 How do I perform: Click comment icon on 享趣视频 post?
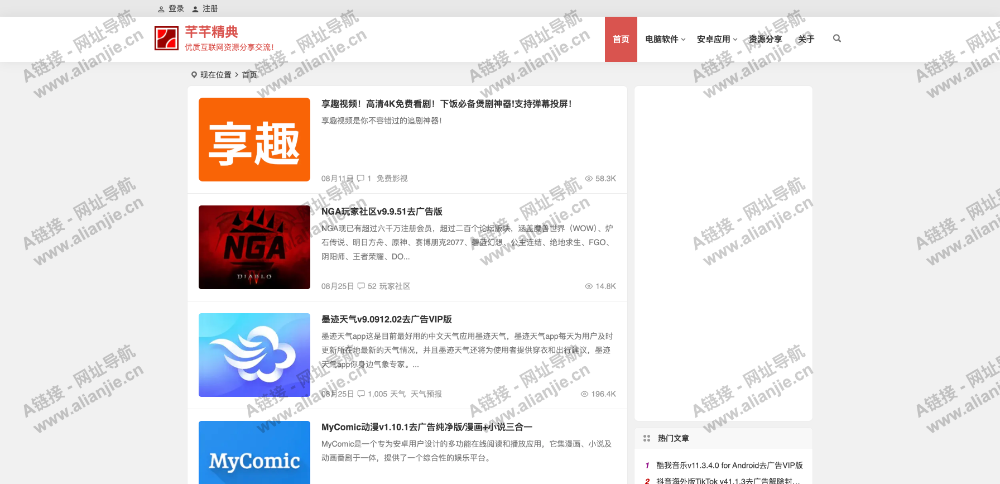tap(360, 179)
